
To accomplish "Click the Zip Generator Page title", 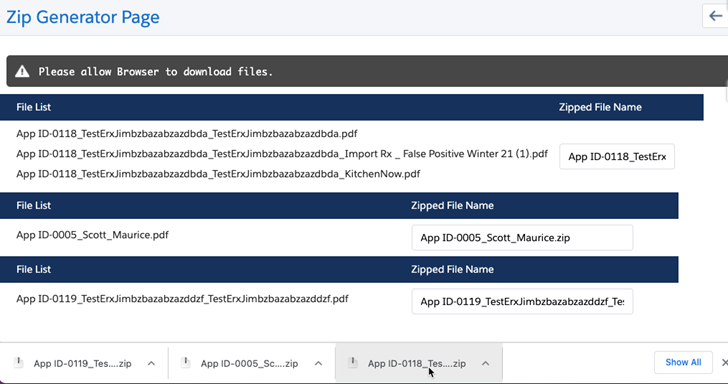I will tap(83, 17).
